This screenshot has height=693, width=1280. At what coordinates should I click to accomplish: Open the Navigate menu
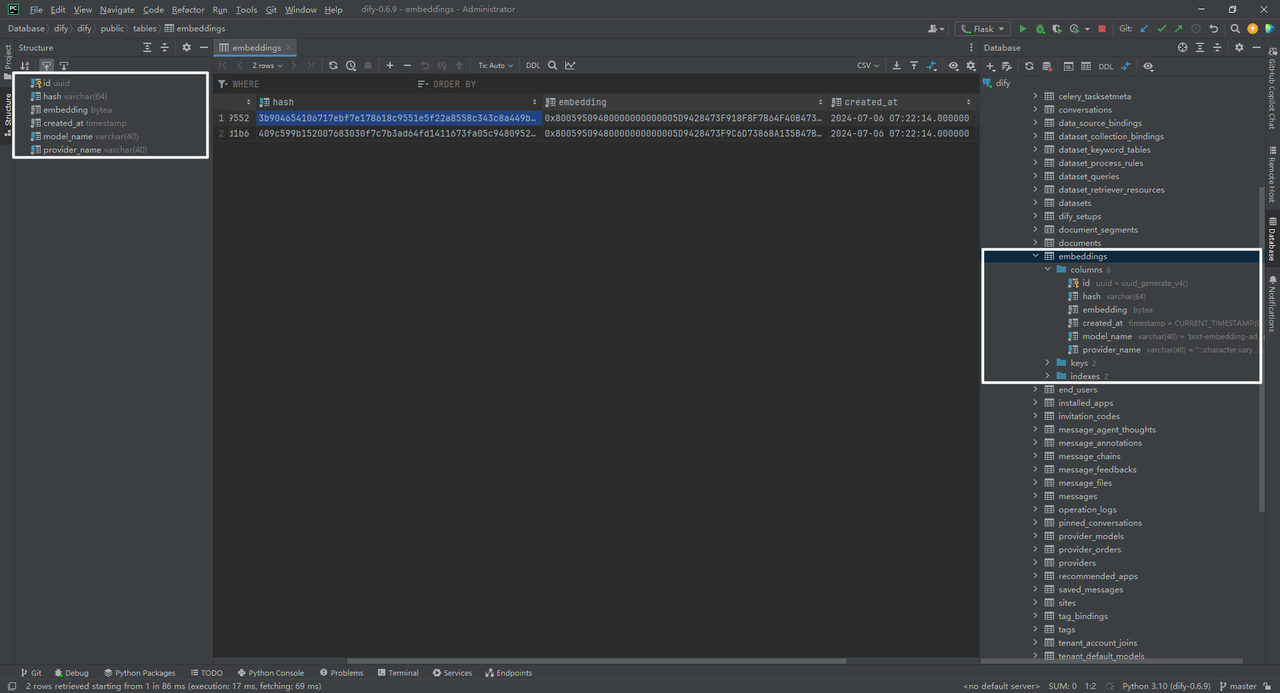pos(117,9)
